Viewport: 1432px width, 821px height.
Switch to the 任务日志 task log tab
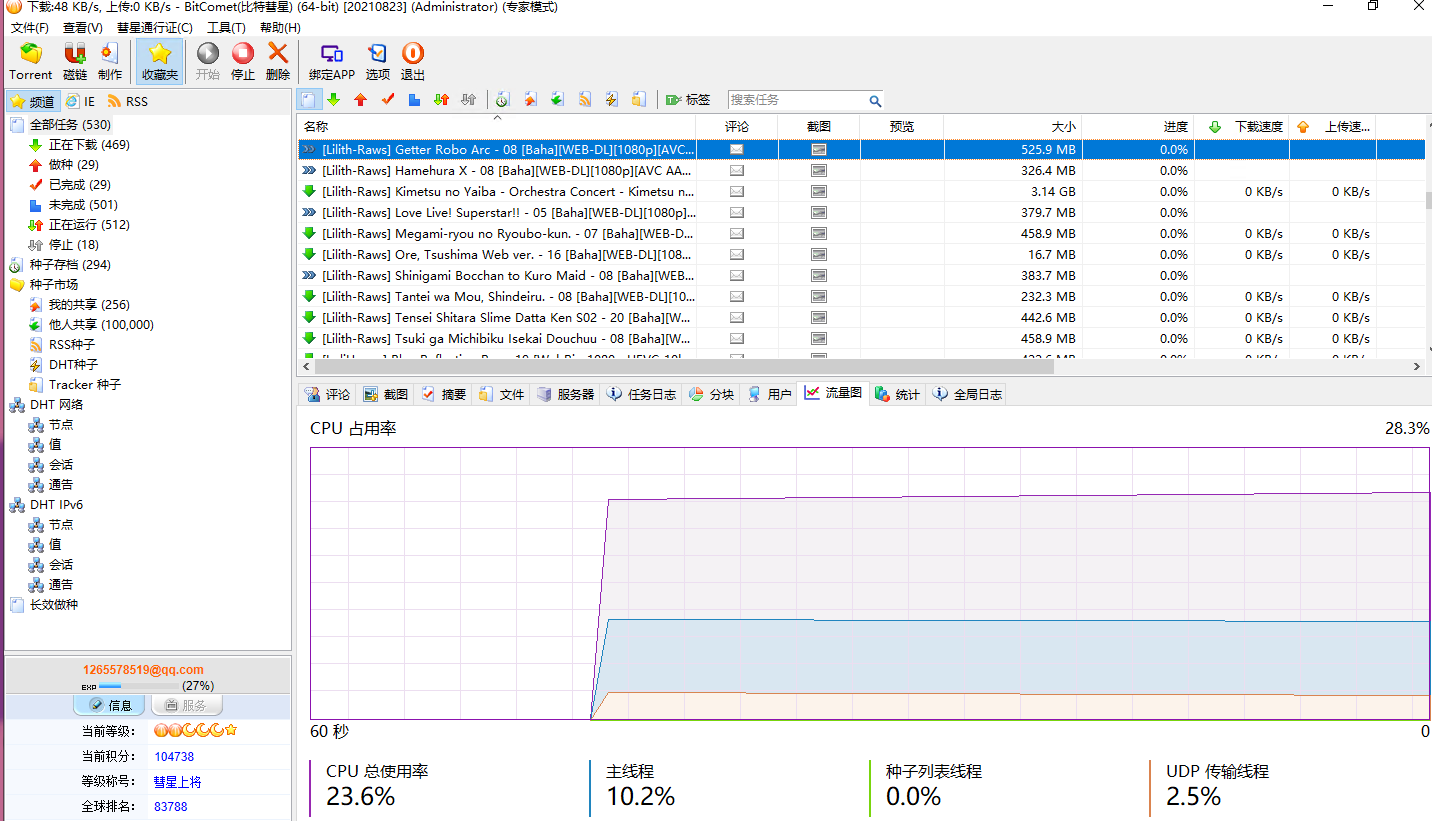[642, 394]
